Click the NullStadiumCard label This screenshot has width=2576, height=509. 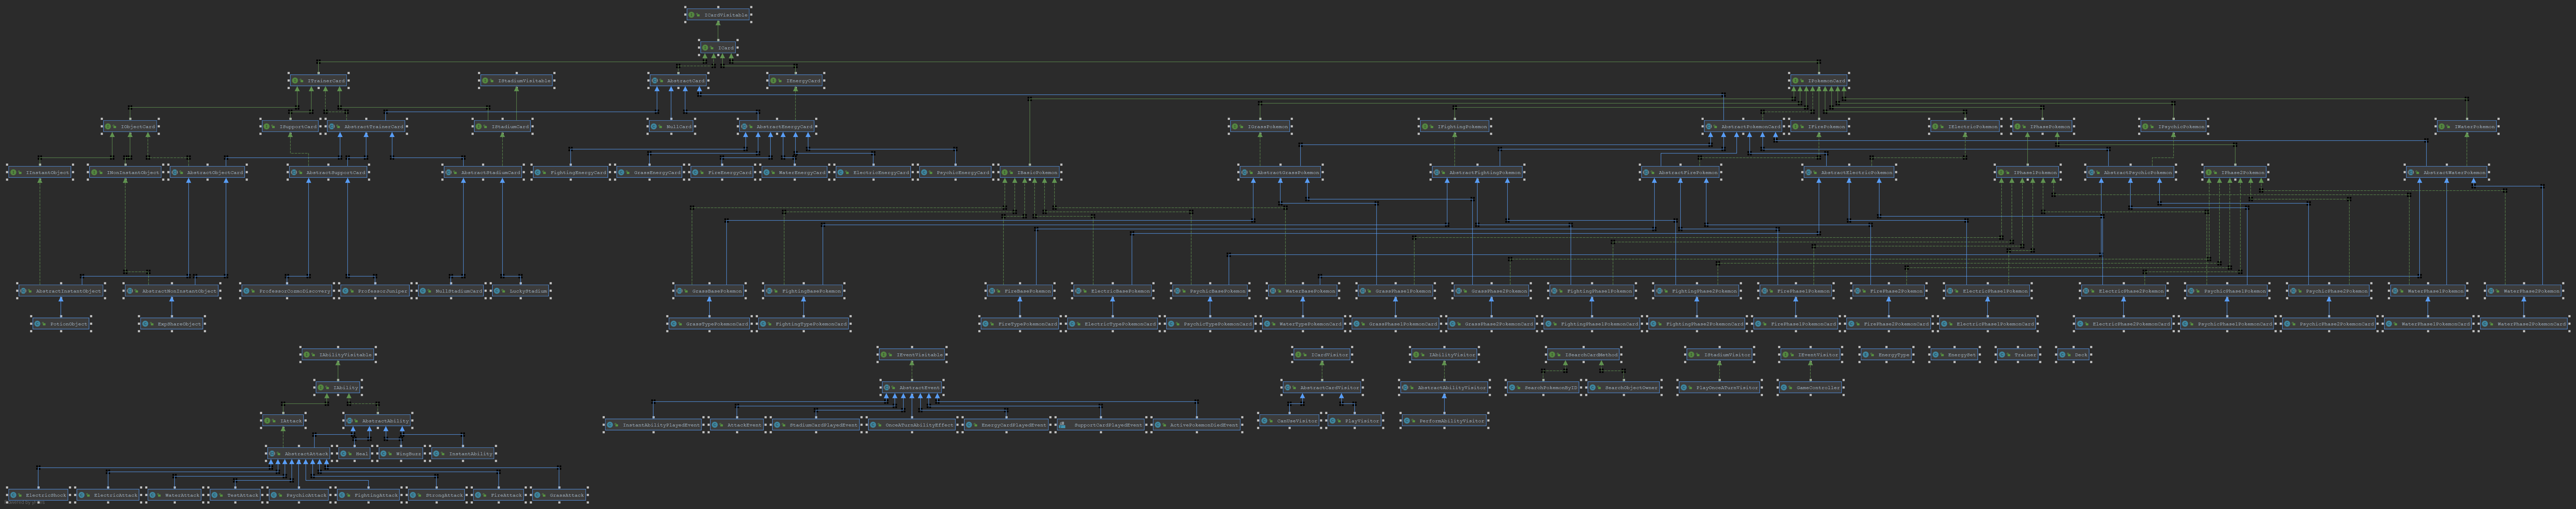(459, 291)
